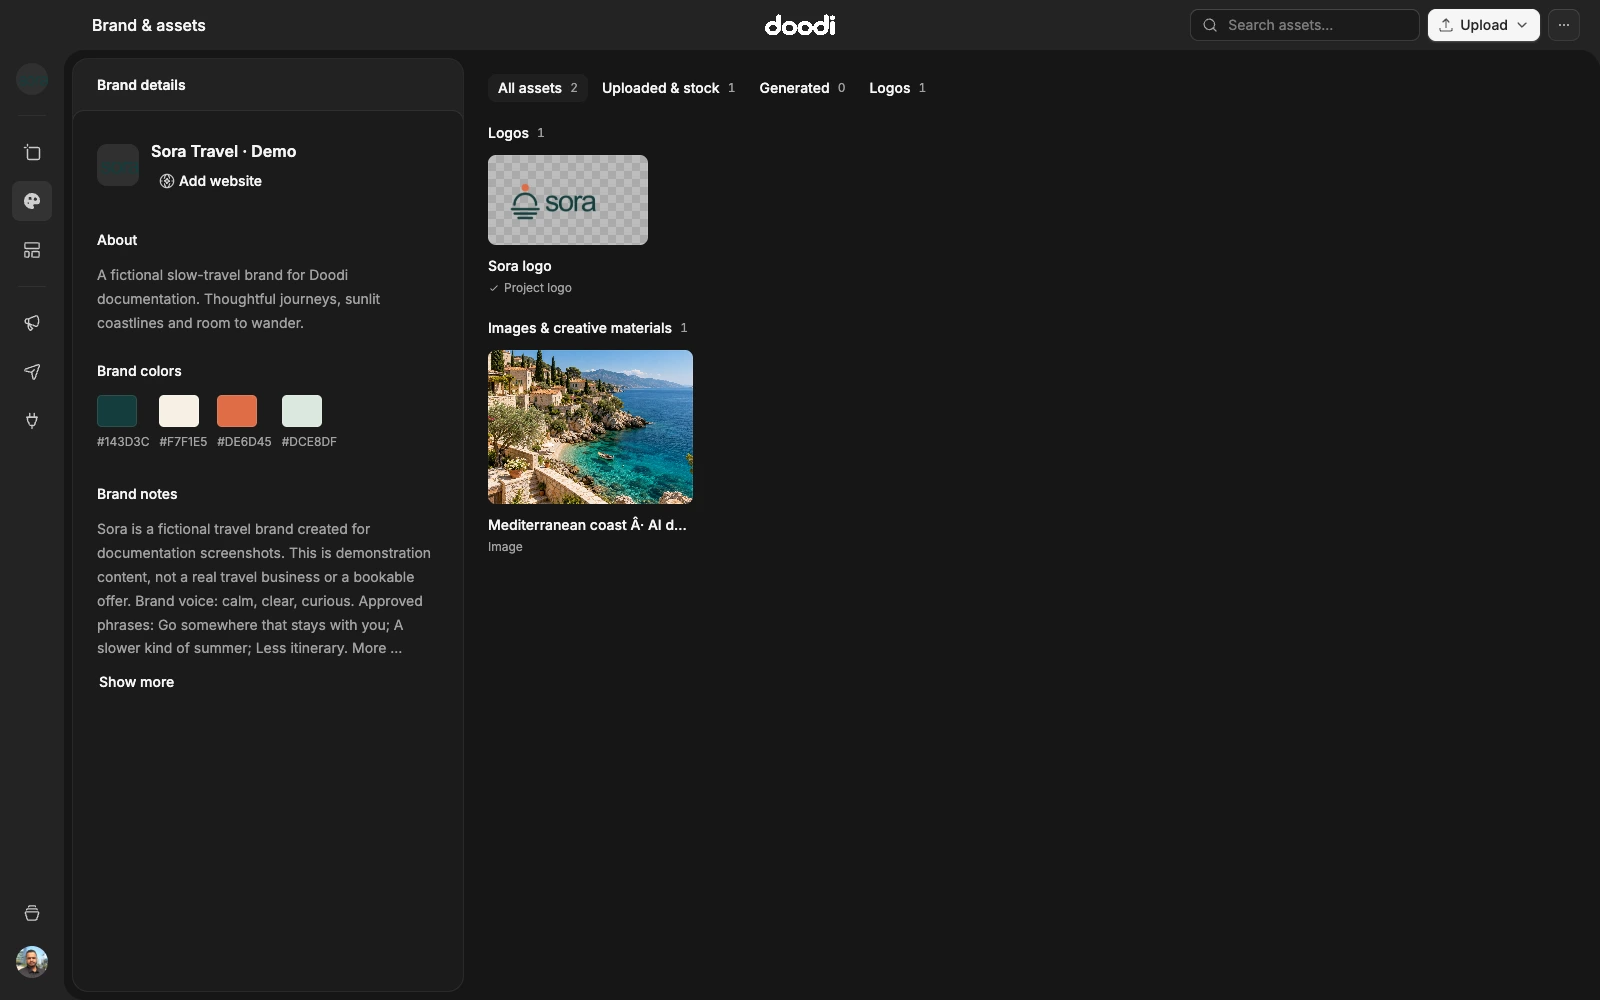The width and height of the screenshot is (1600, 1000).
Task: Open the Upload dropdown button
Action: point(1484,25)
